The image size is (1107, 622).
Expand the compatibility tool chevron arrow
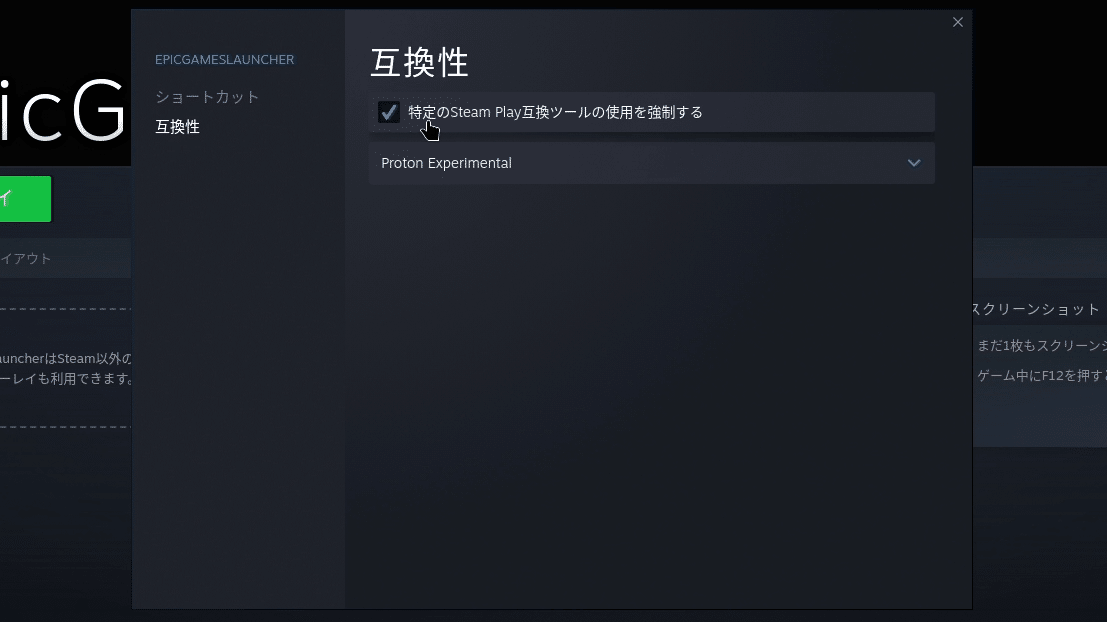pyautogui.click(x=914, y=163)
